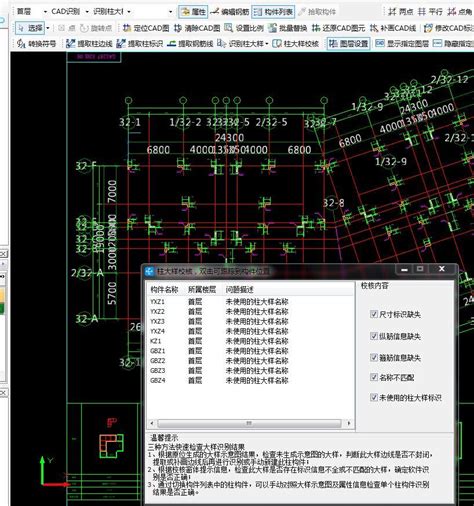Click the results list horizontal scrollbar thumb
Image resolution: width=474 pixels, height=506 pixels.
tap(249, 423)
